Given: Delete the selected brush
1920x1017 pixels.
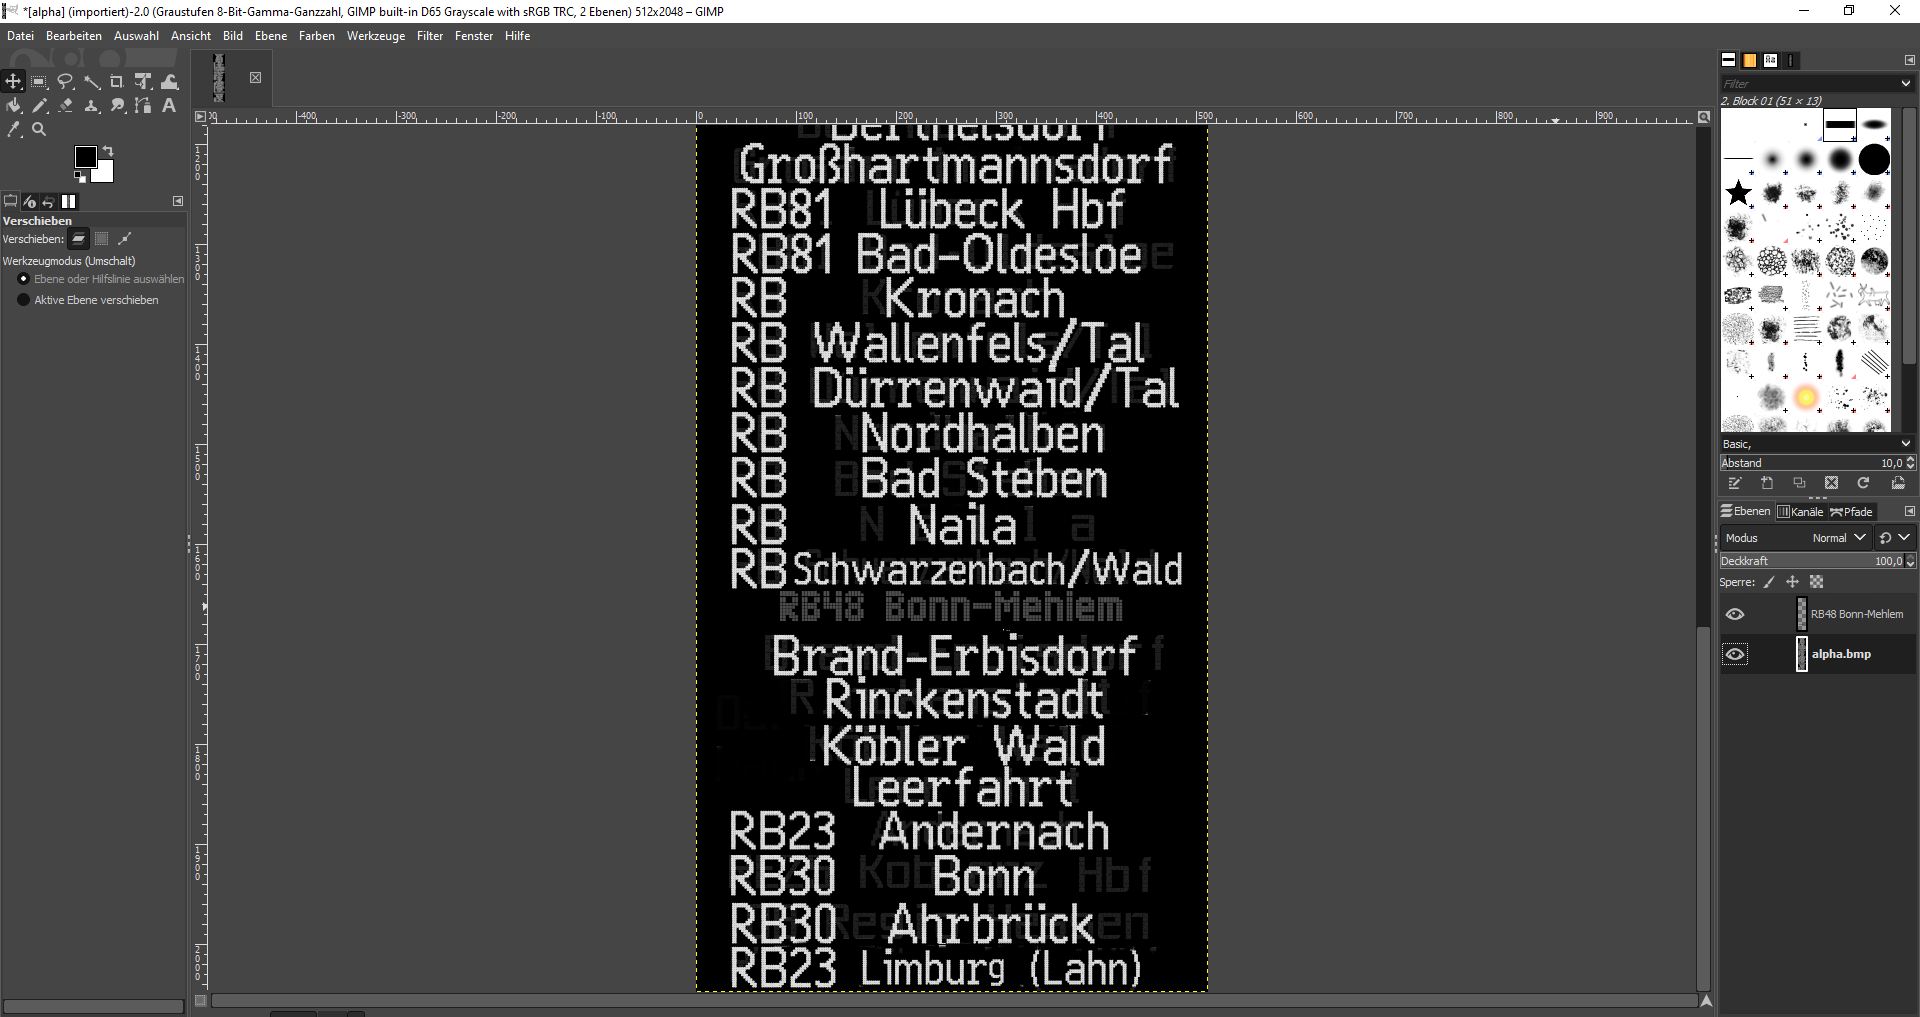Looking at the screenshot, I should [x=1831, y=484].
